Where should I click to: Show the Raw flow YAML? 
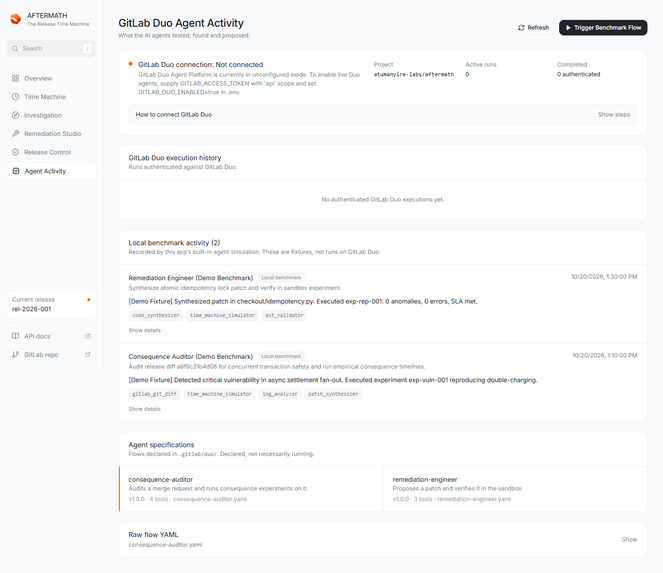(x=629, y=540)
